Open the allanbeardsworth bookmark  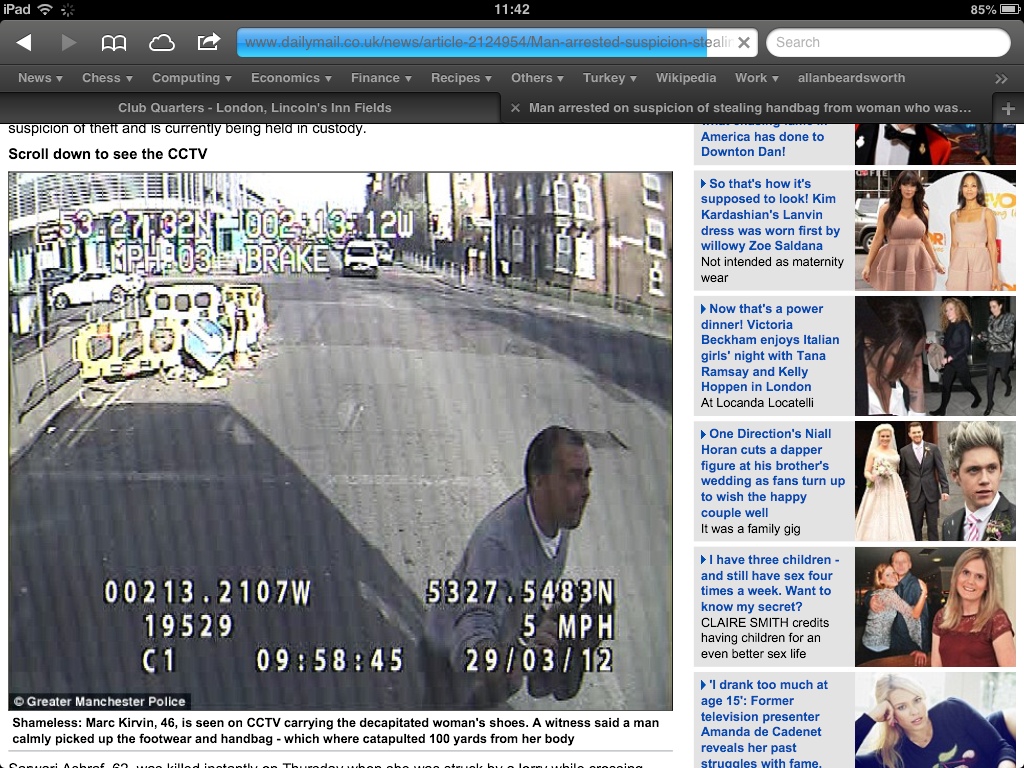coord(851,78)
